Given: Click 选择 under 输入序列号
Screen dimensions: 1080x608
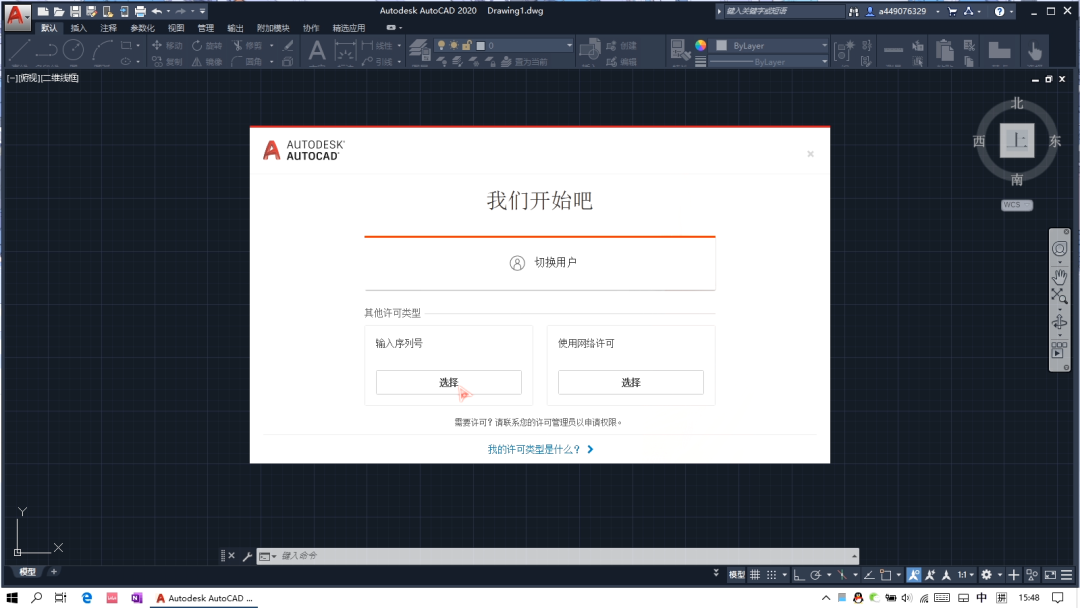Looking at the screenshot, I should 448,383.
